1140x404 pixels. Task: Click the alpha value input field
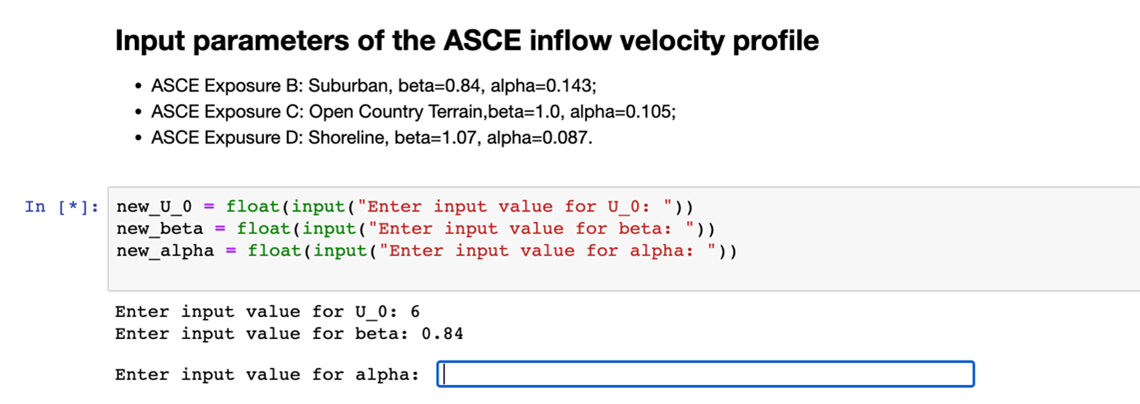point(706,375)
